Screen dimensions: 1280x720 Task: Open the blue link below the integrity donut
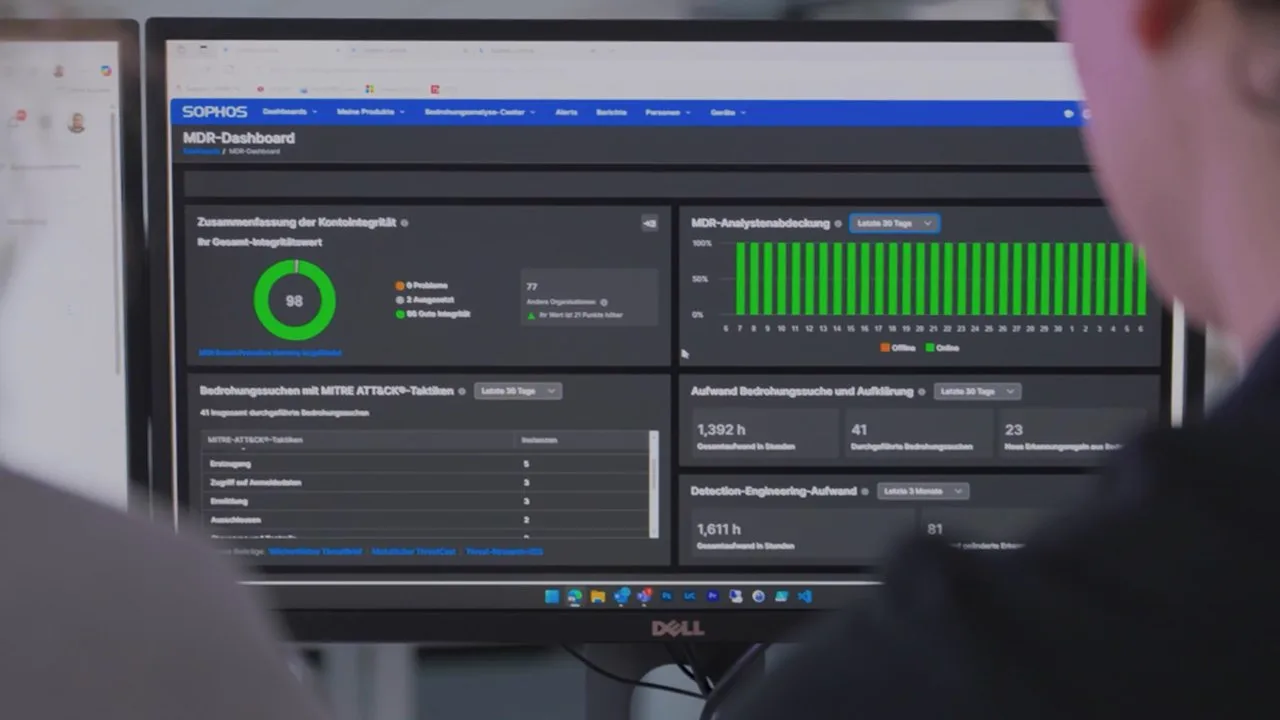coord(270,353)
